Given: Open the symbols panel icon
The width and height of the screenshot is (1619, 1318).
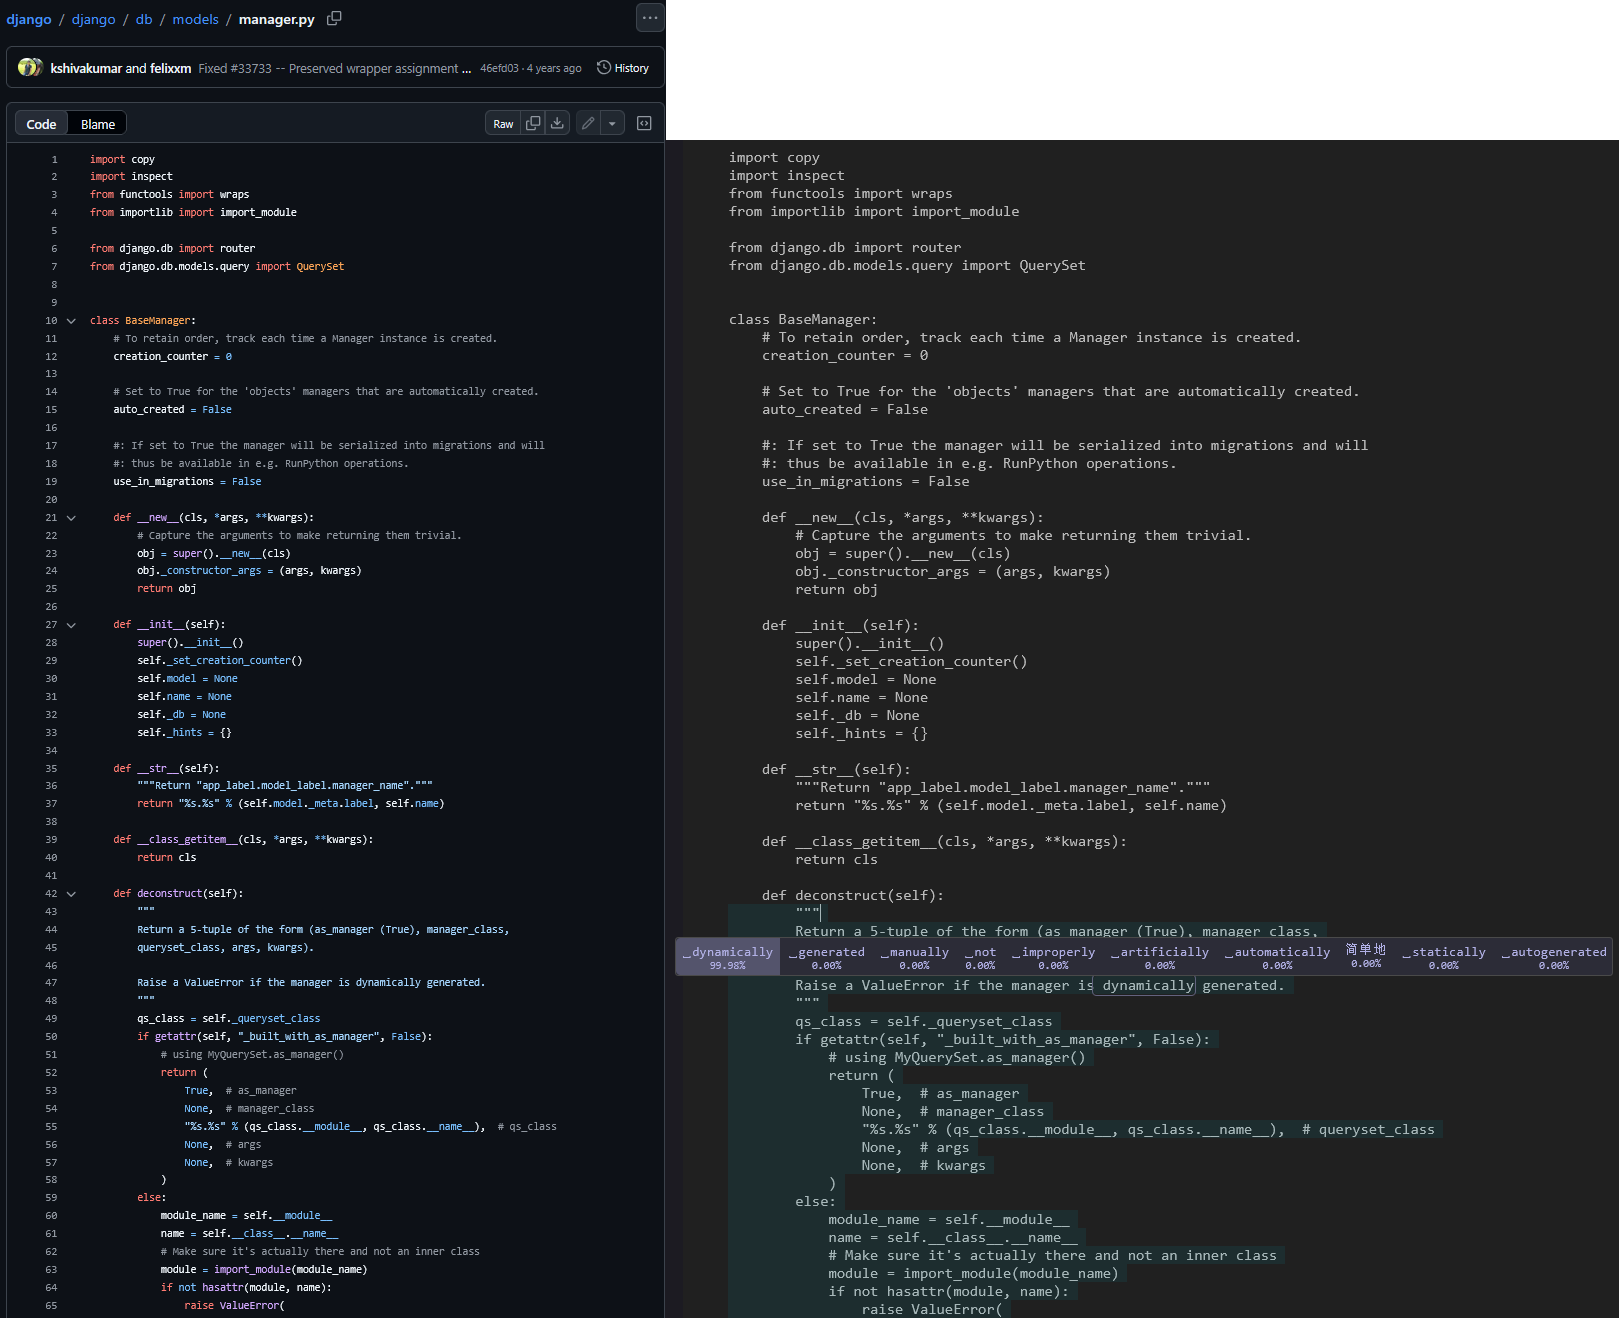Looking at the screenshot, I should click(644, 123).
